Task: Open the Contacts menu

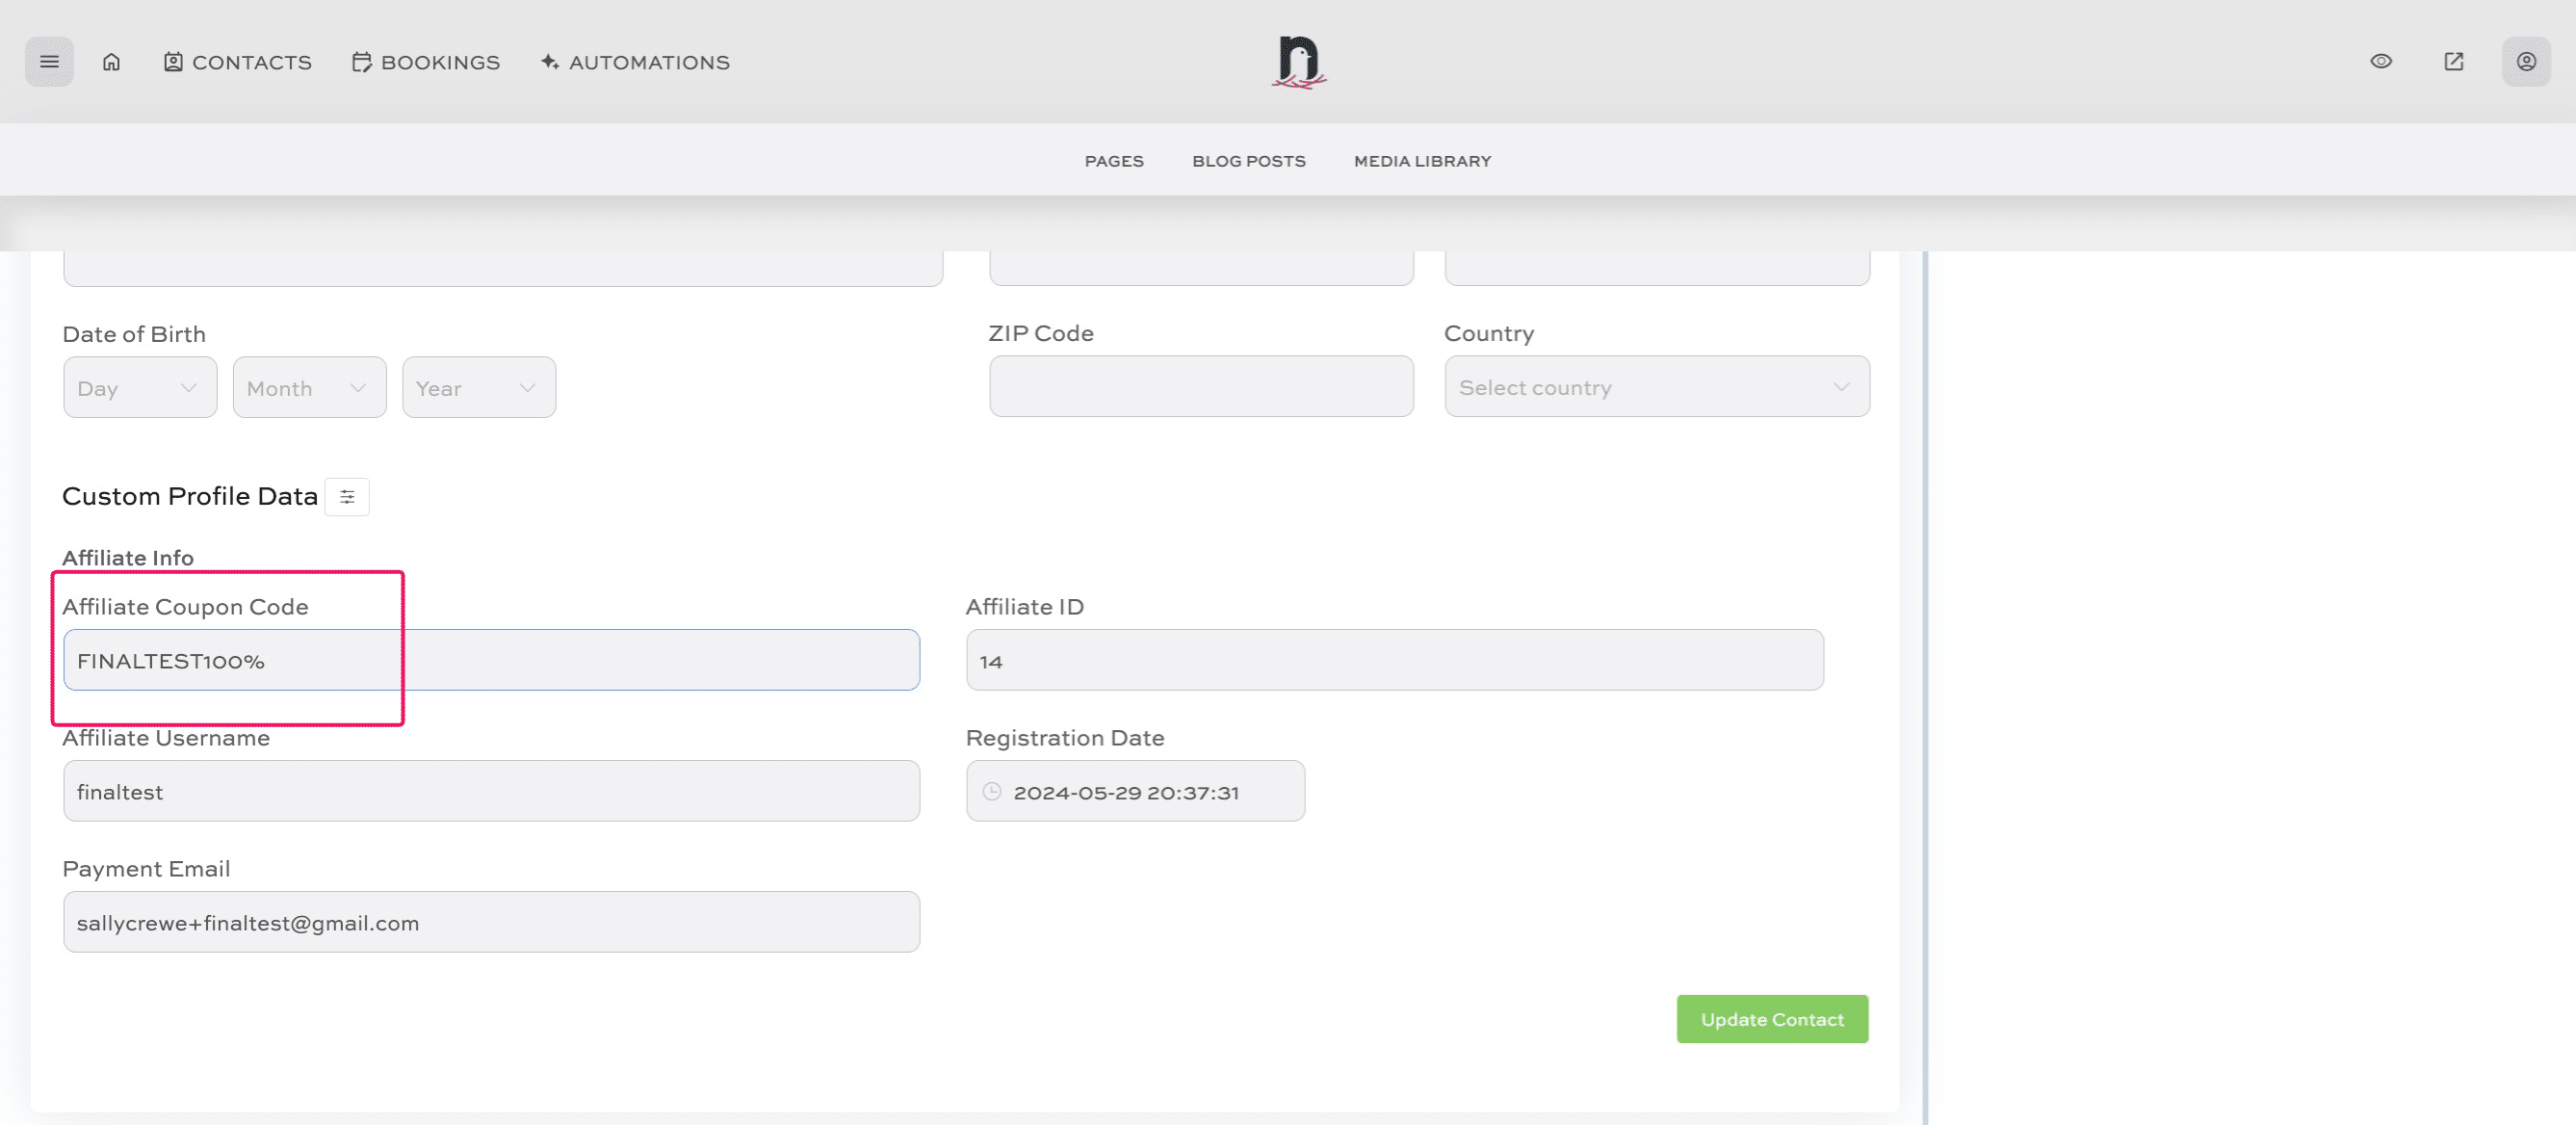Action: pyautogui.click(x=238, y=62)
